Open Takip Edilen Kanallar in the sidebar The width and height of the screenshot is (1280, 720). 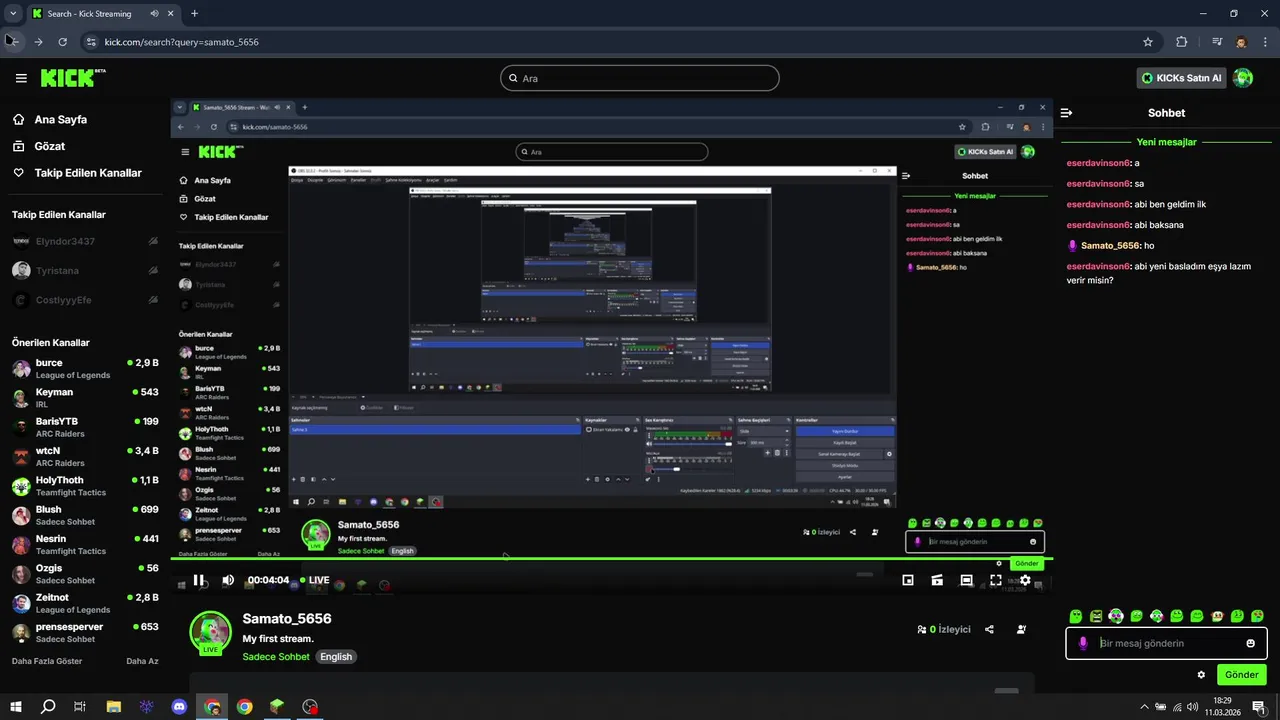[77, 173]
